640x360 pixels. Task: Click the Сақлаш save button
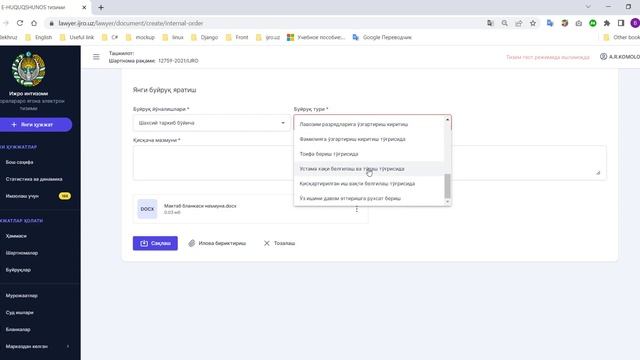point(155,243)
